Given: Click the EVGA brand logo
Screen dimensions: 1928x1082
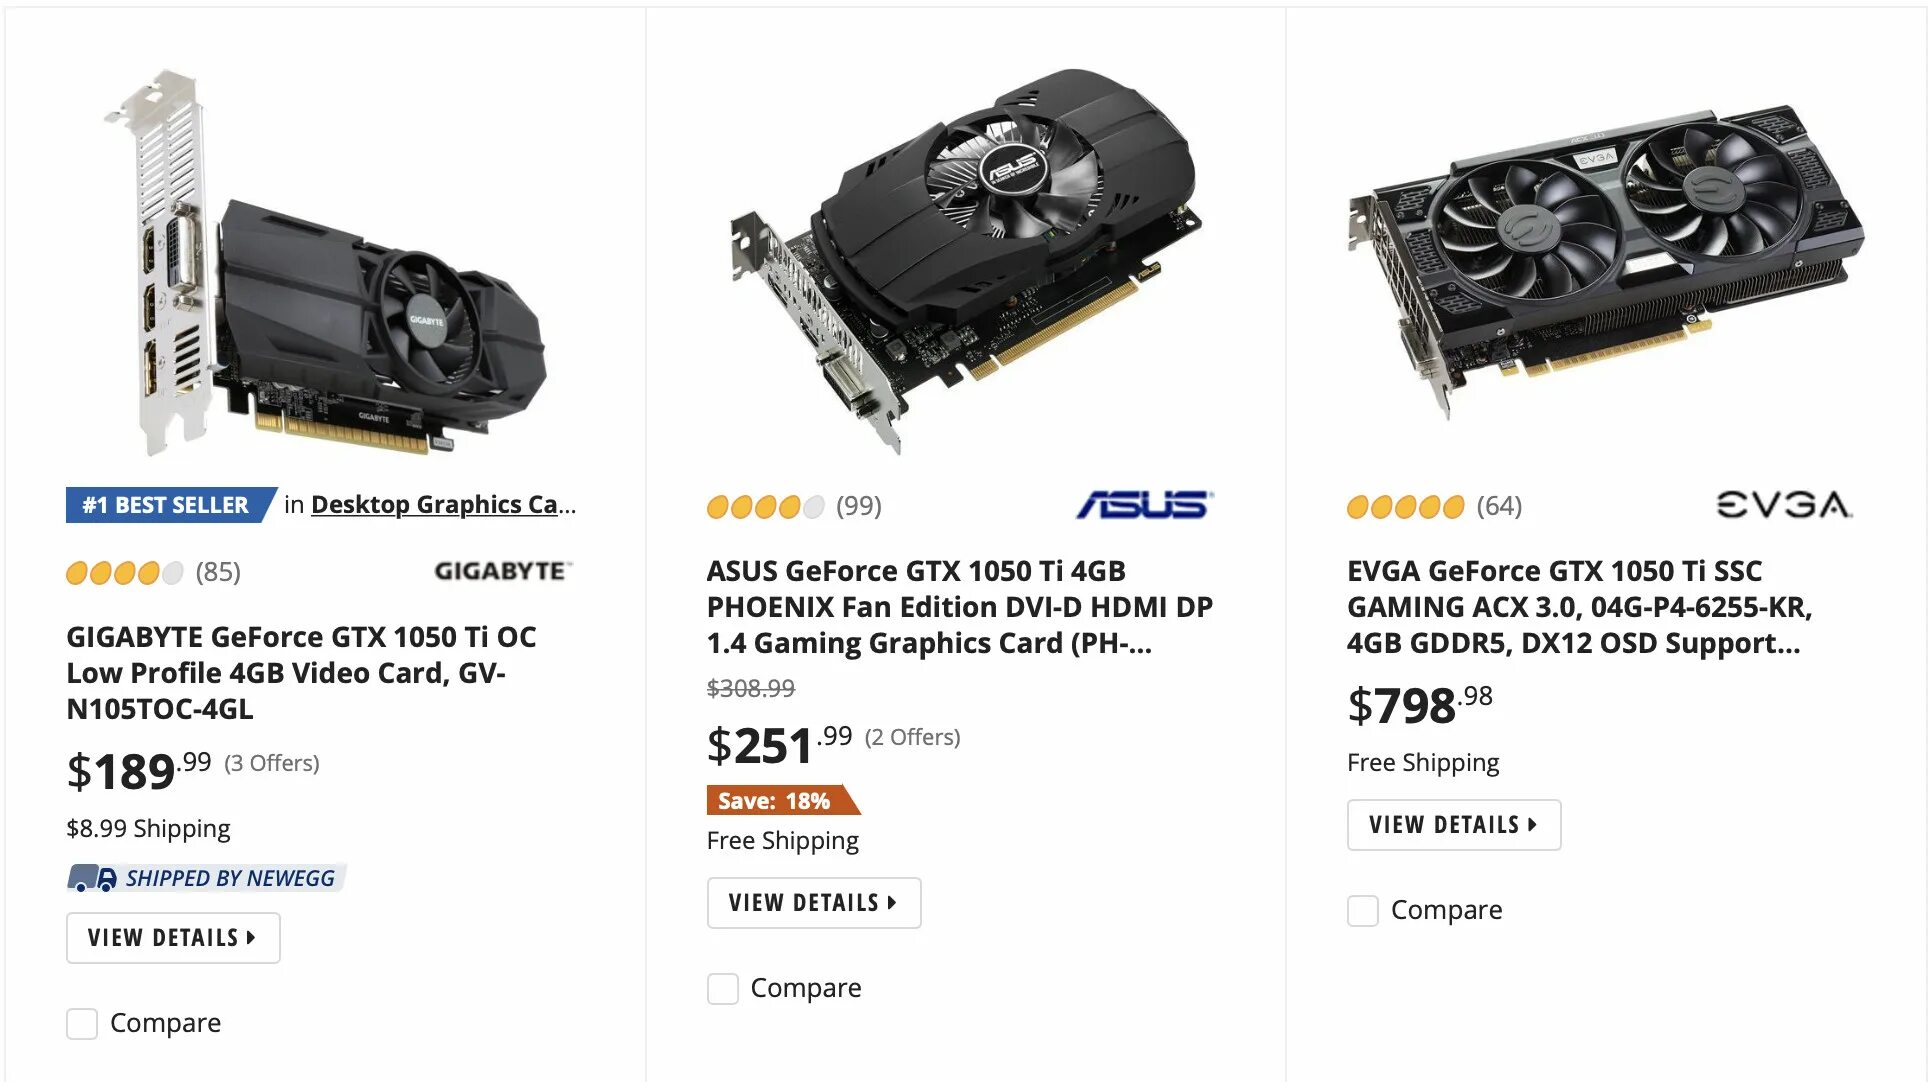Looking at the screenshot, I should point(1785,505).
